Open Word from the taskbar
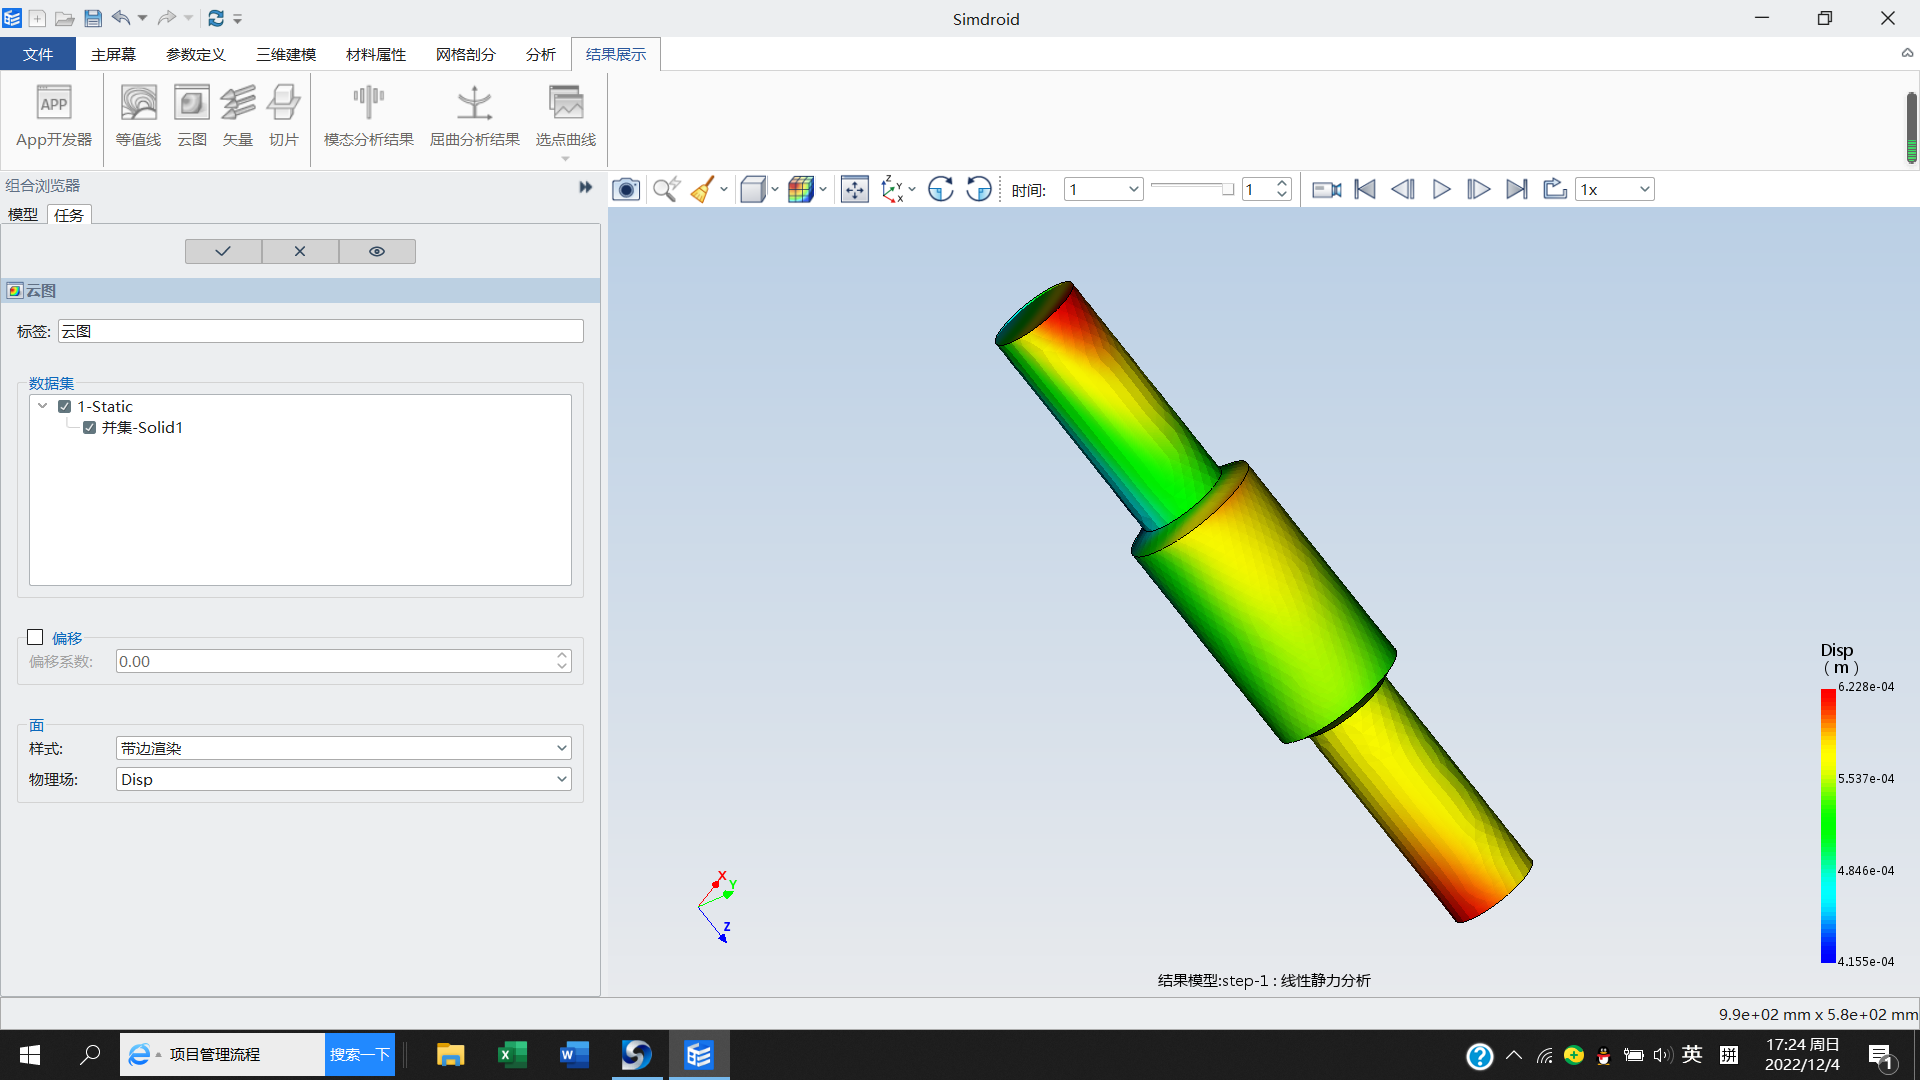Screen dimensions: 1920x1080 tap(574, 1055)
